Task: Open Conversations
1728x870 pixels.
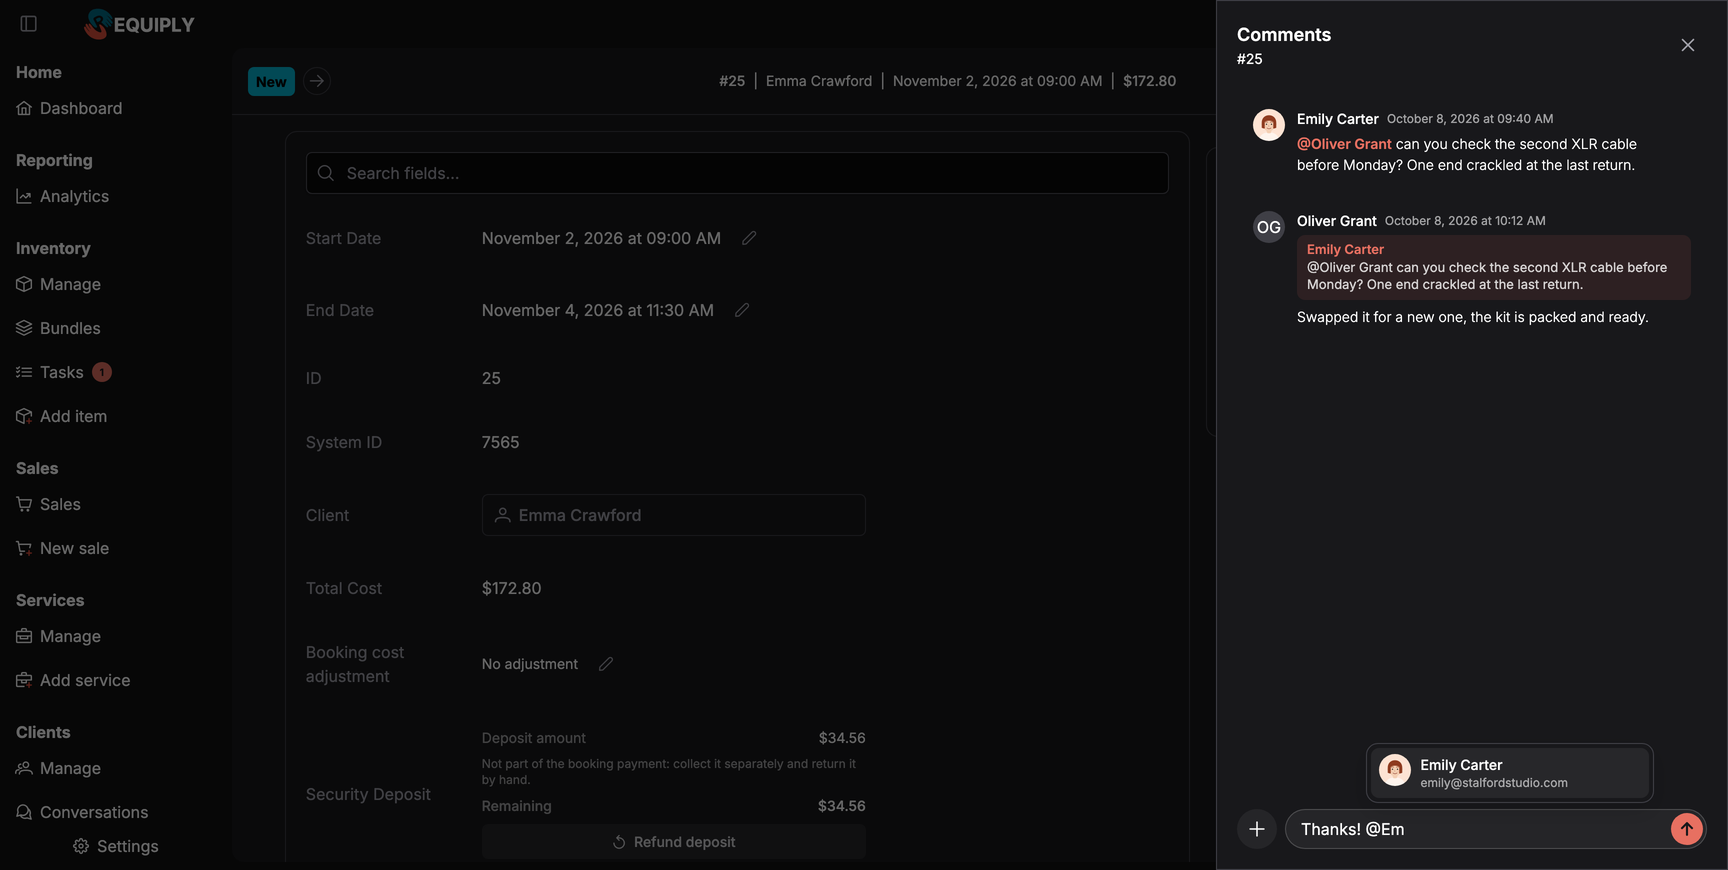Action: click(82, 812)
